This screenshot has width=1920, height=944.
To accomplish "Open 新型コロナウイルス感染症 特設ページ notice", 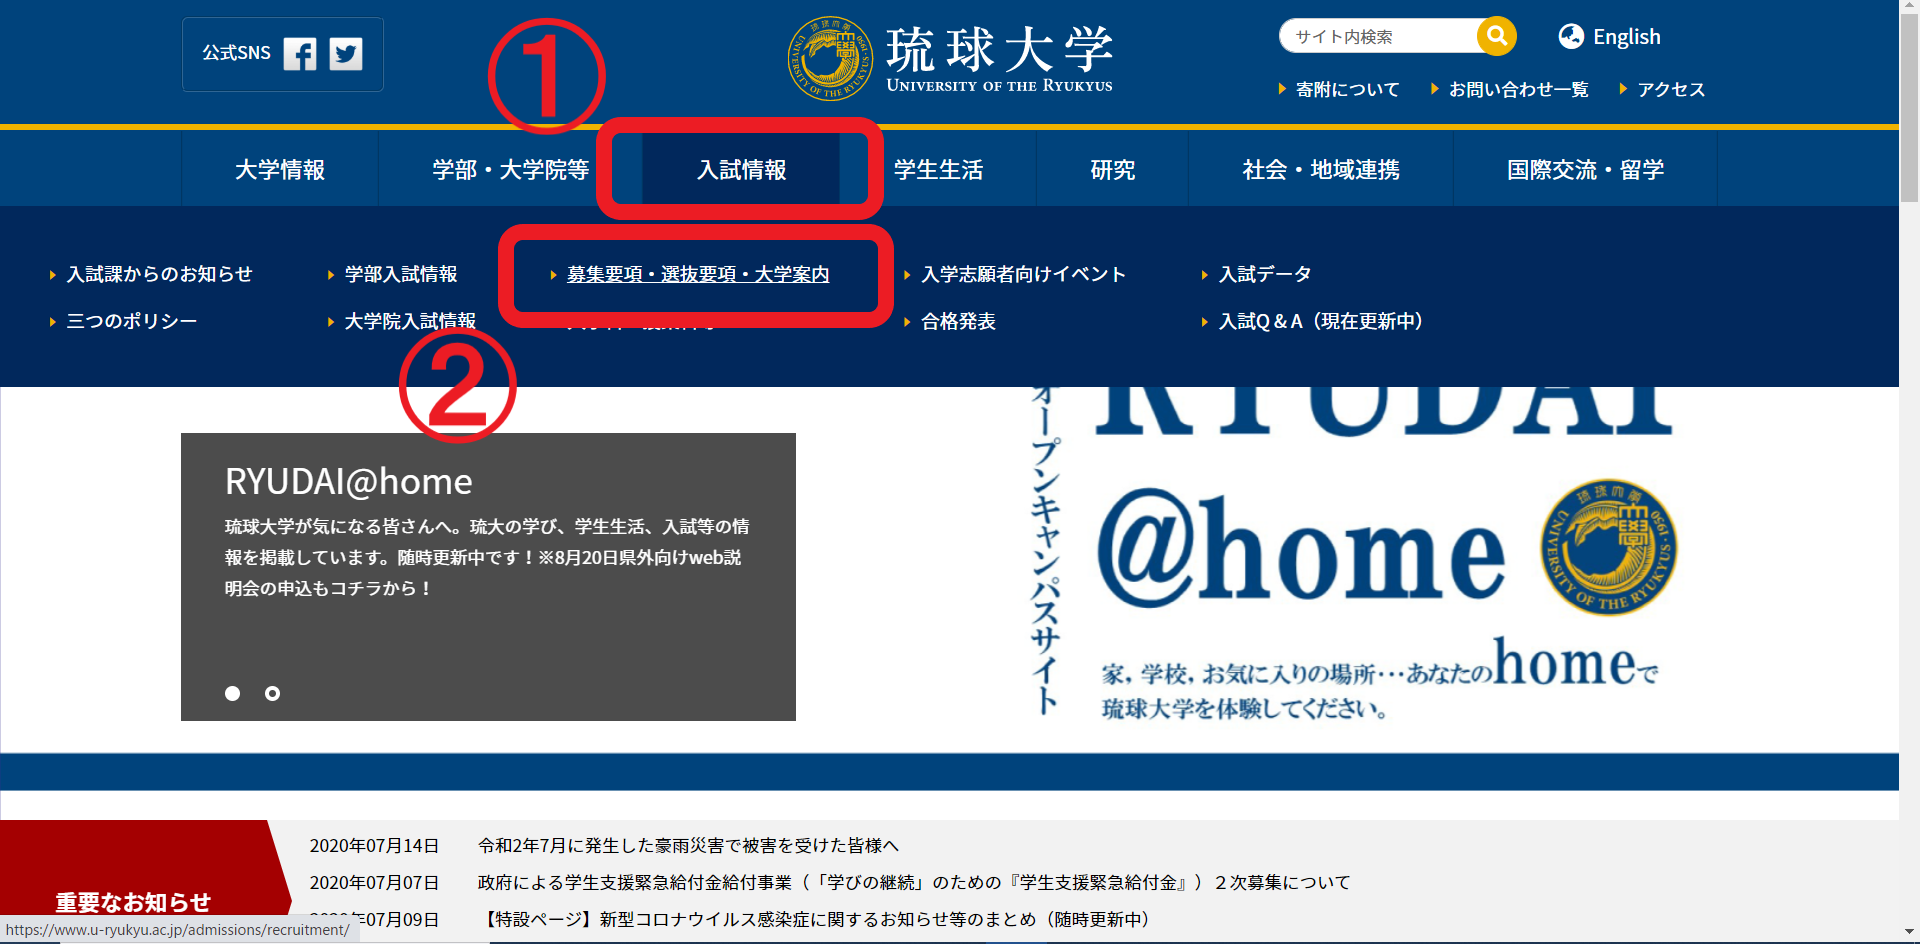I will coord(816,920).
